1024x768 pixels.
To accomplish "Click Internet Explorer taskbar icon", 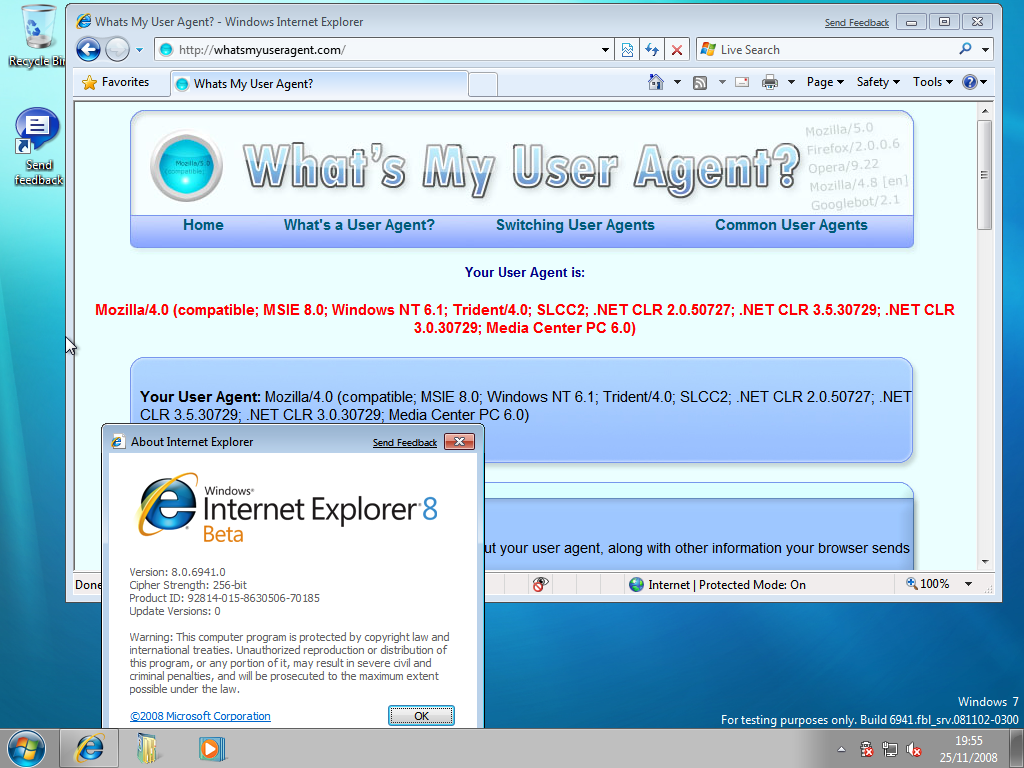I will pyautogui.click(x=89, y=748).
